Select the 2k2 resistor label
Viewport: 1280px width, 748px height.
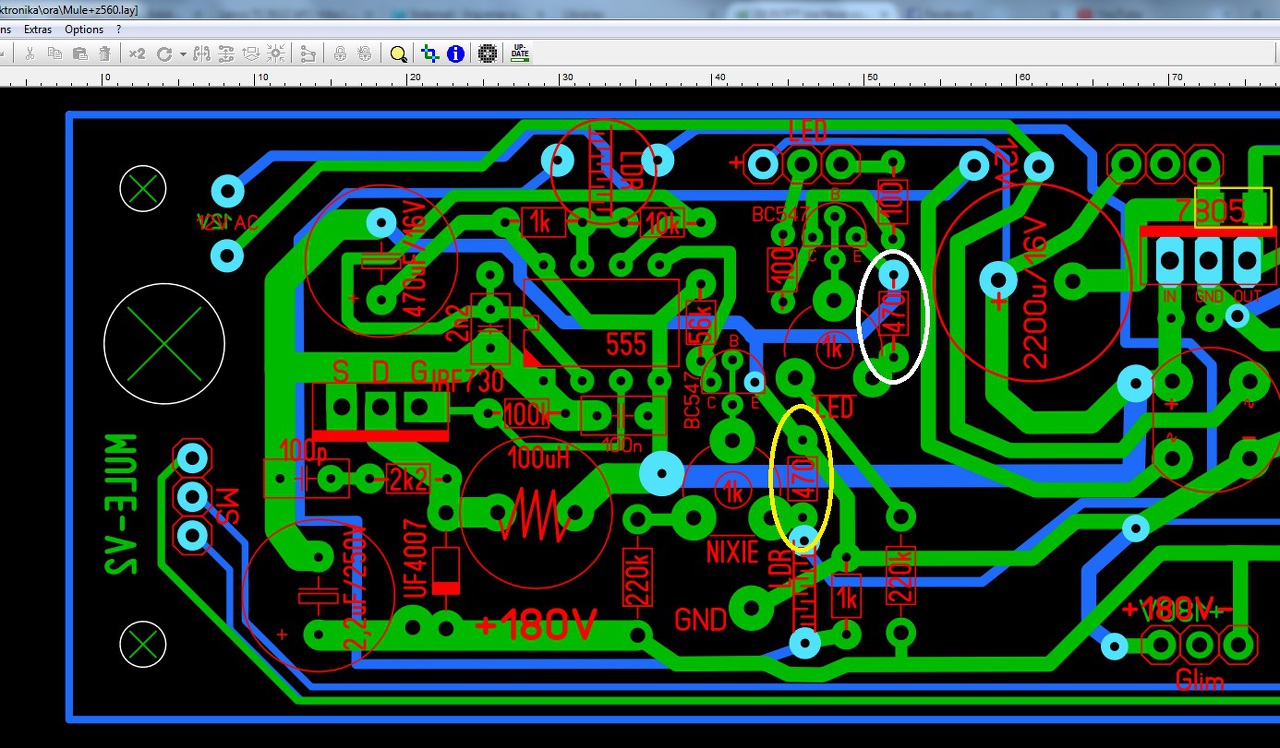pos(408,480)
